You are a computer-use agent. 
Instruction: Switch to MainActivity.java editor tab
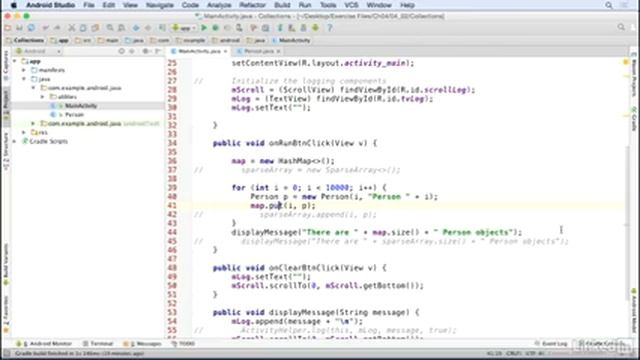(x=199, y=51)
